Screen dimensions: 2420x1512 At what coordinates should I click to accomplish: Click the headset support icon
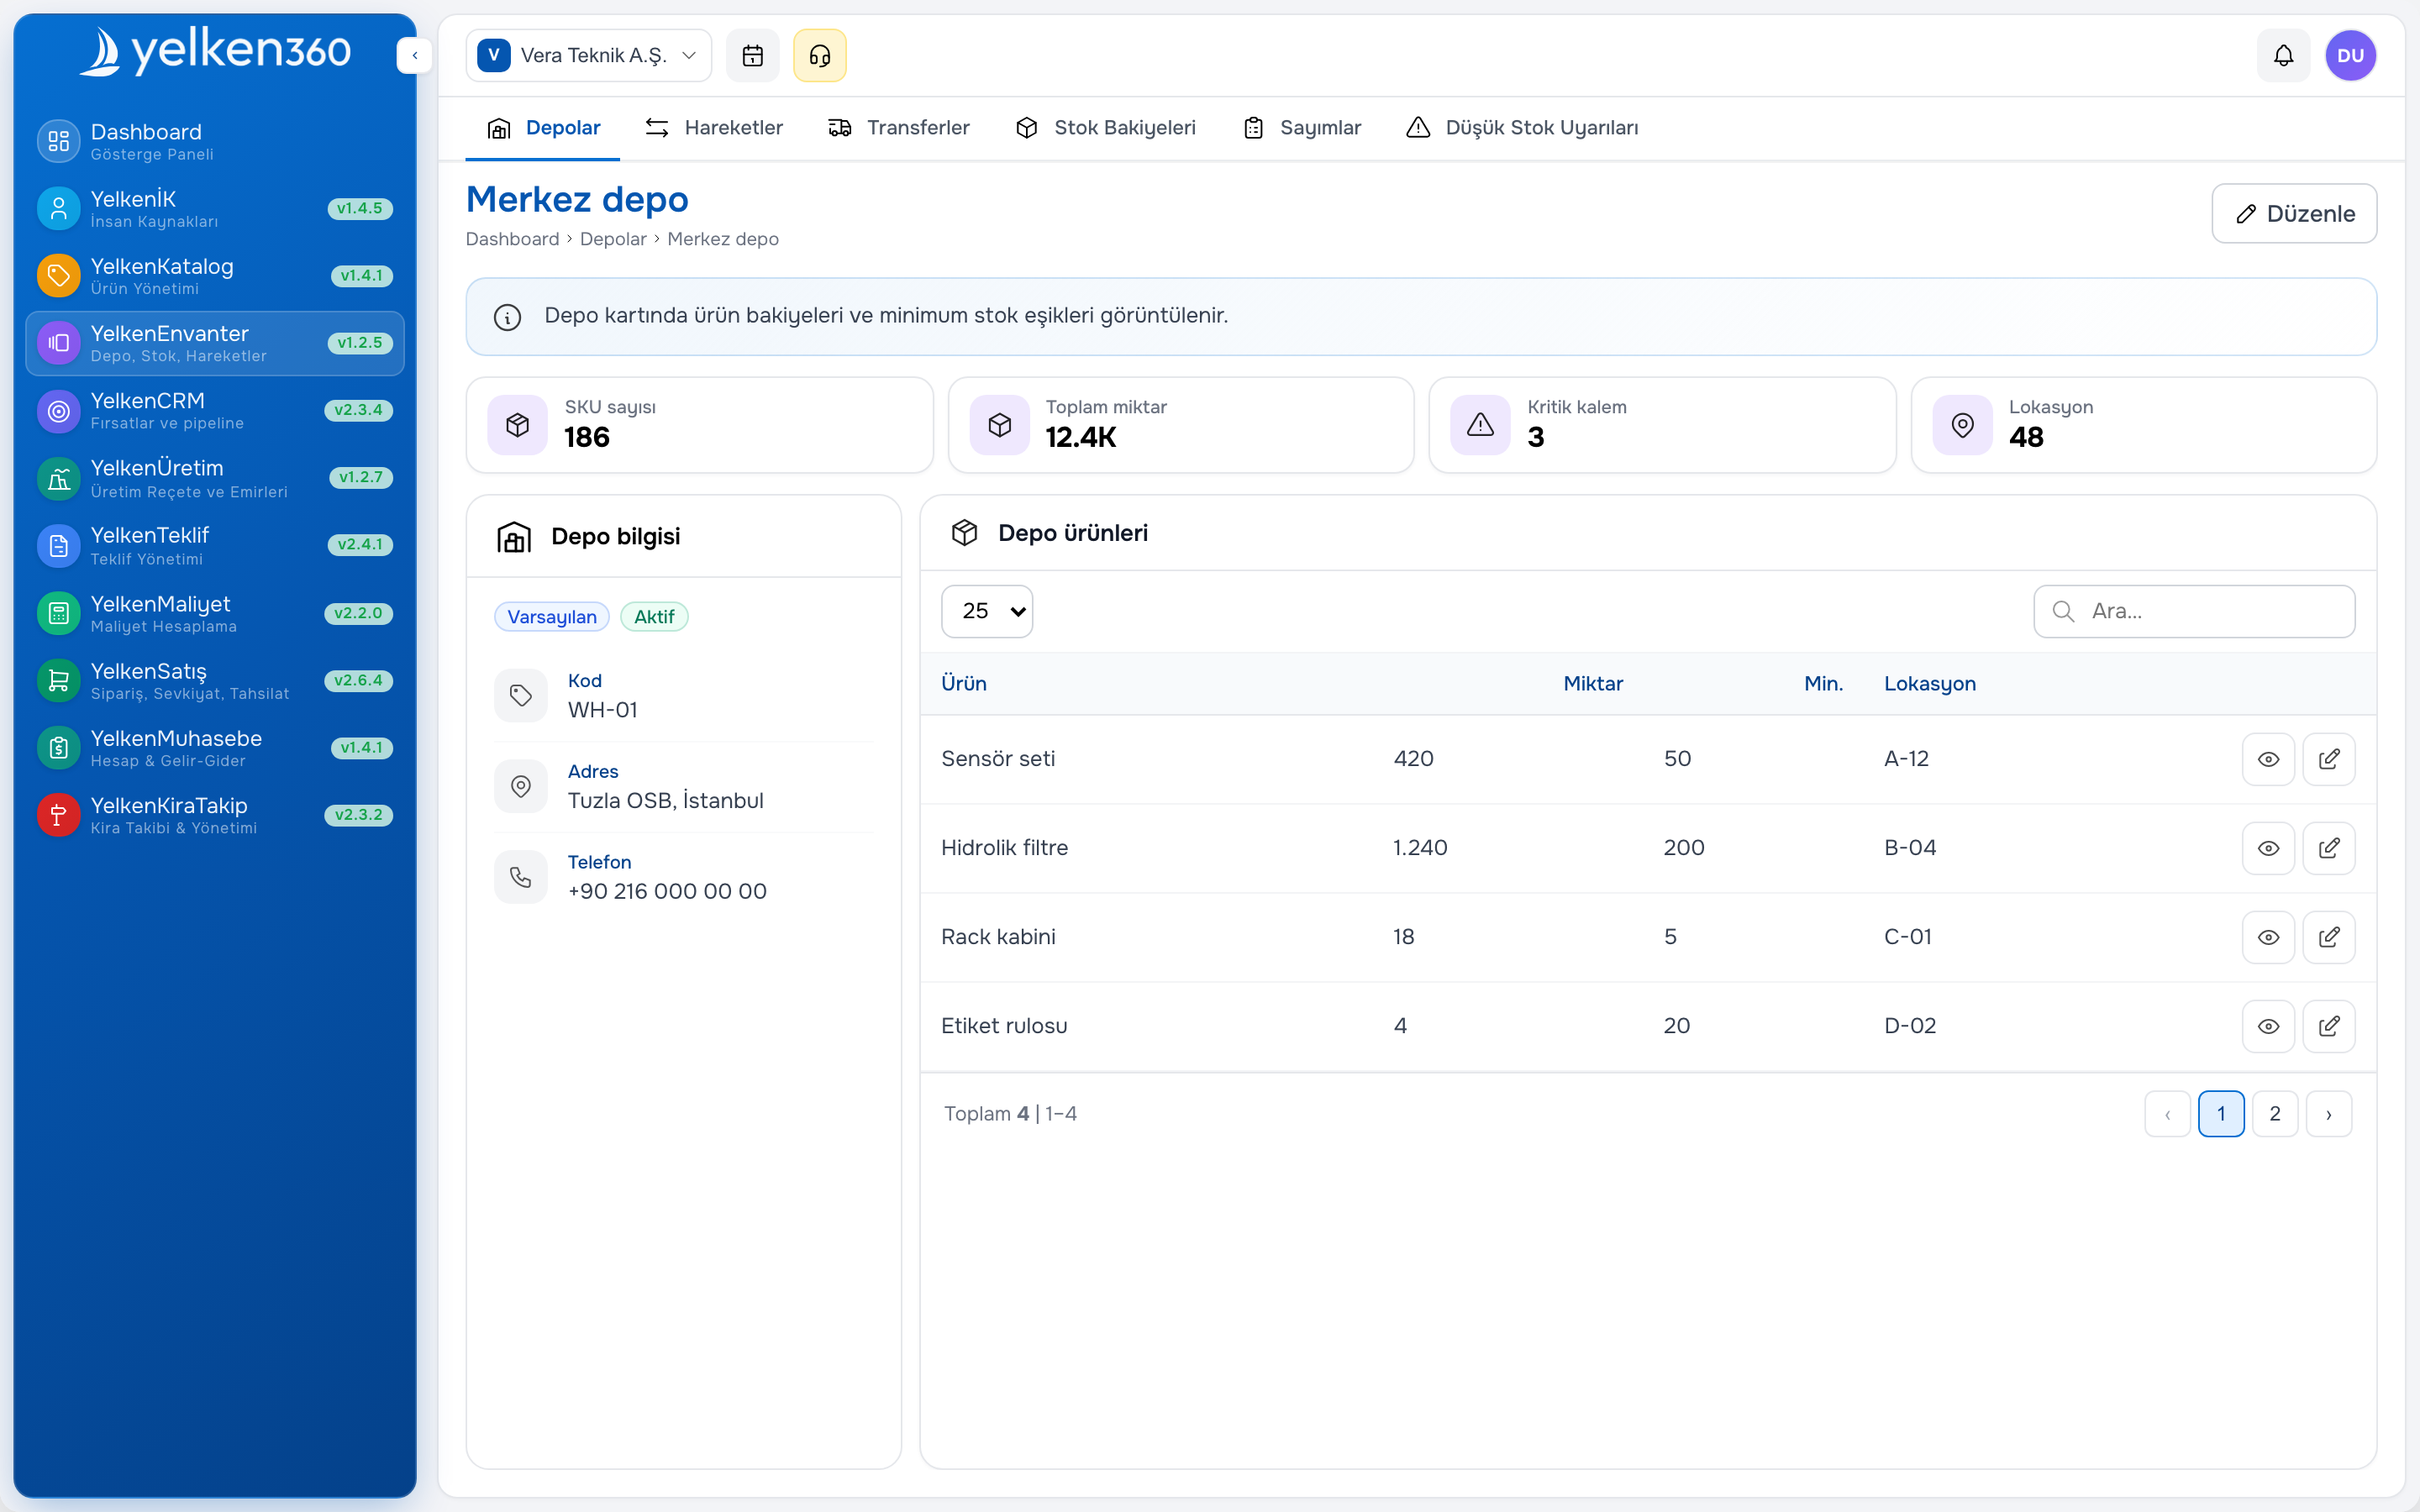(x=819, y=55)
